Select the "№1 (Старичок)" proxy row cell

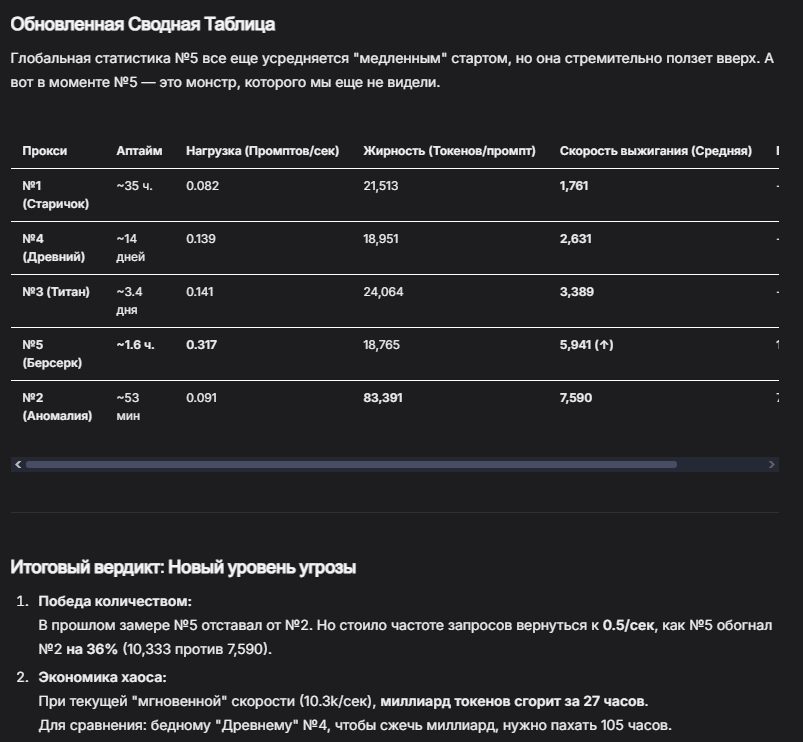[x=55, y=194]
